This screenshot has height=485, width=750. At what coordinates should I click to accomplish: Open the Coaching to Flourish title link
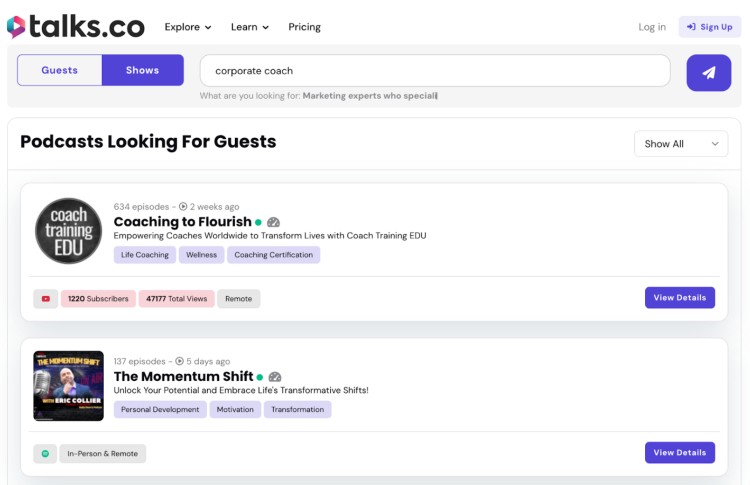(182, 222)
